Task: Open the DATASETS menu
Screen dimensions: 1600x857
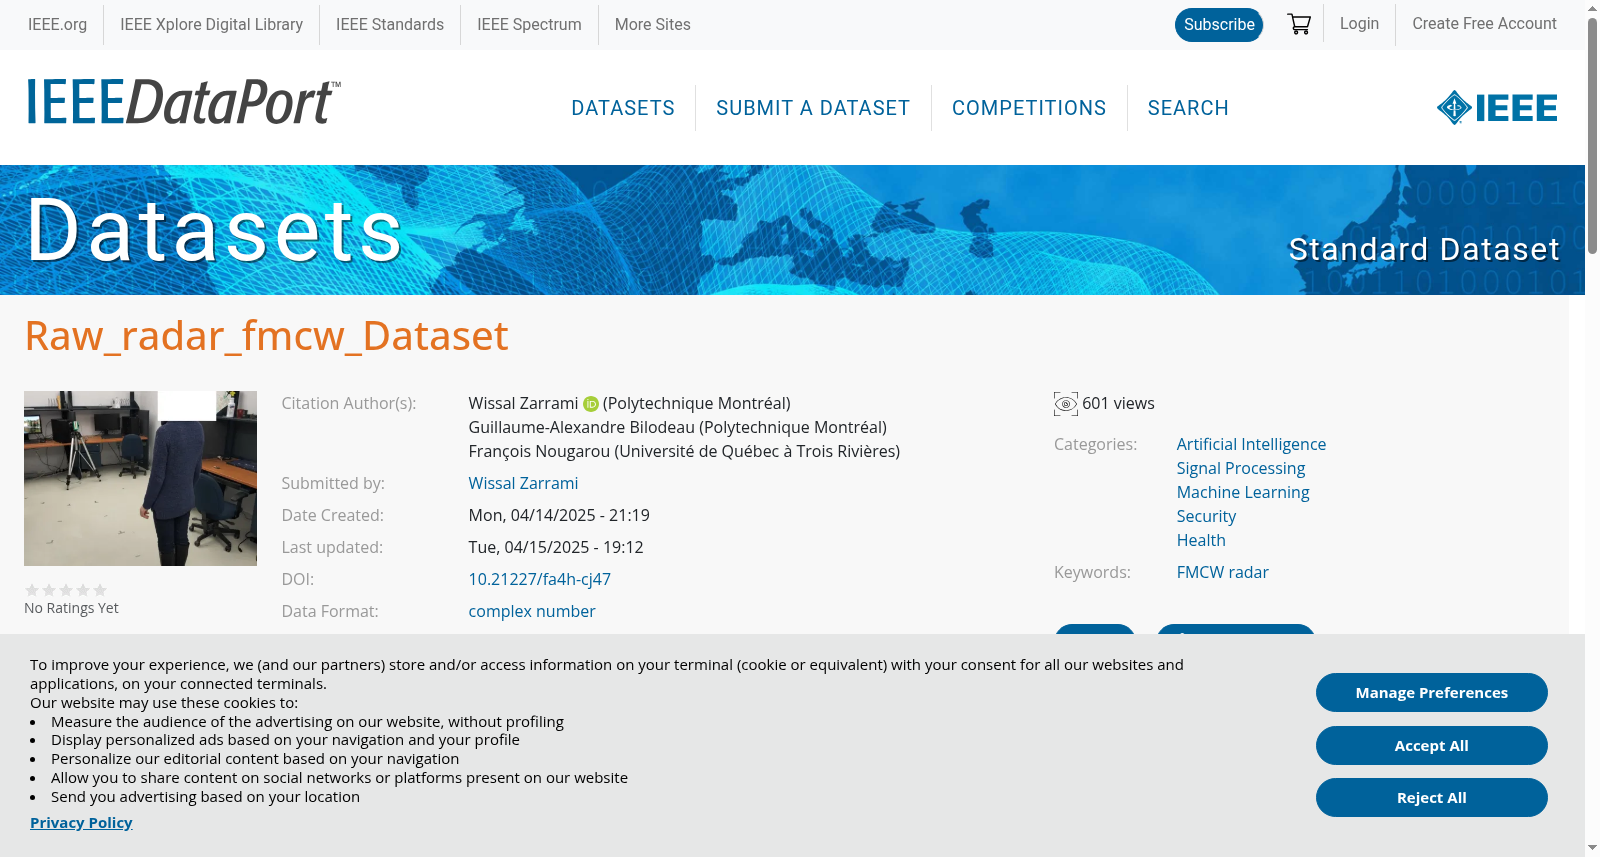Action: pos(623,108)
